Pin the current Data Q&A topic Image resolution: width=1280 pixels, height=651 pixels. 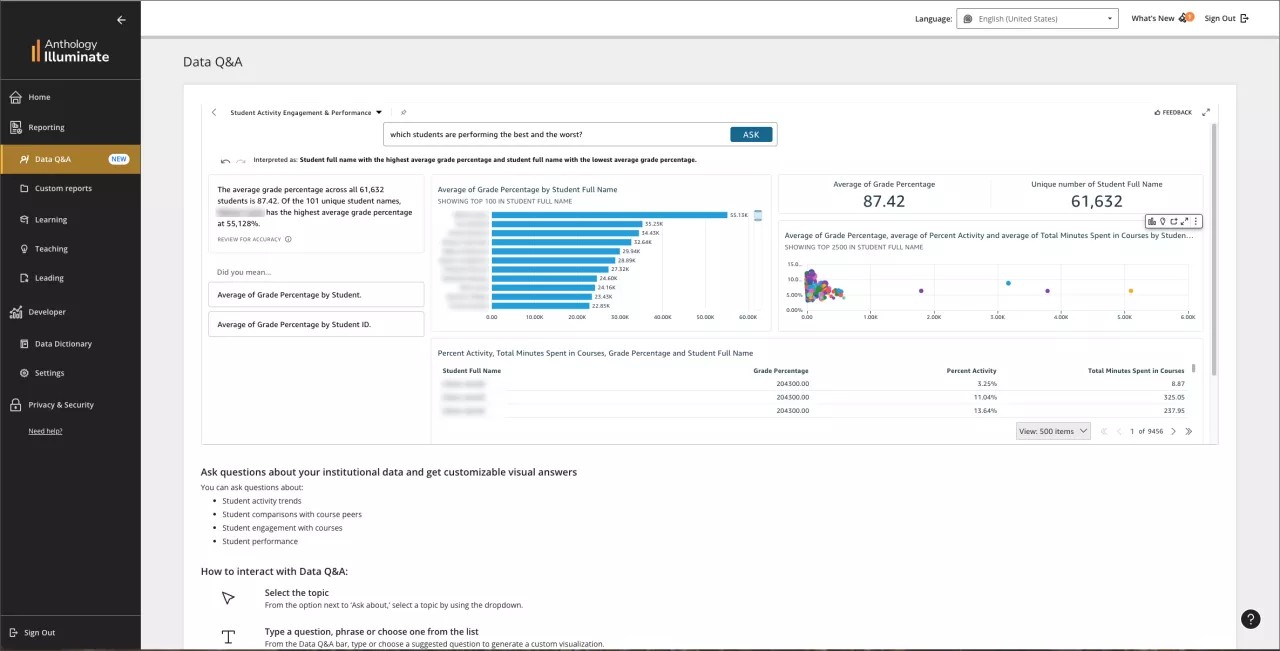pos(403,113)
